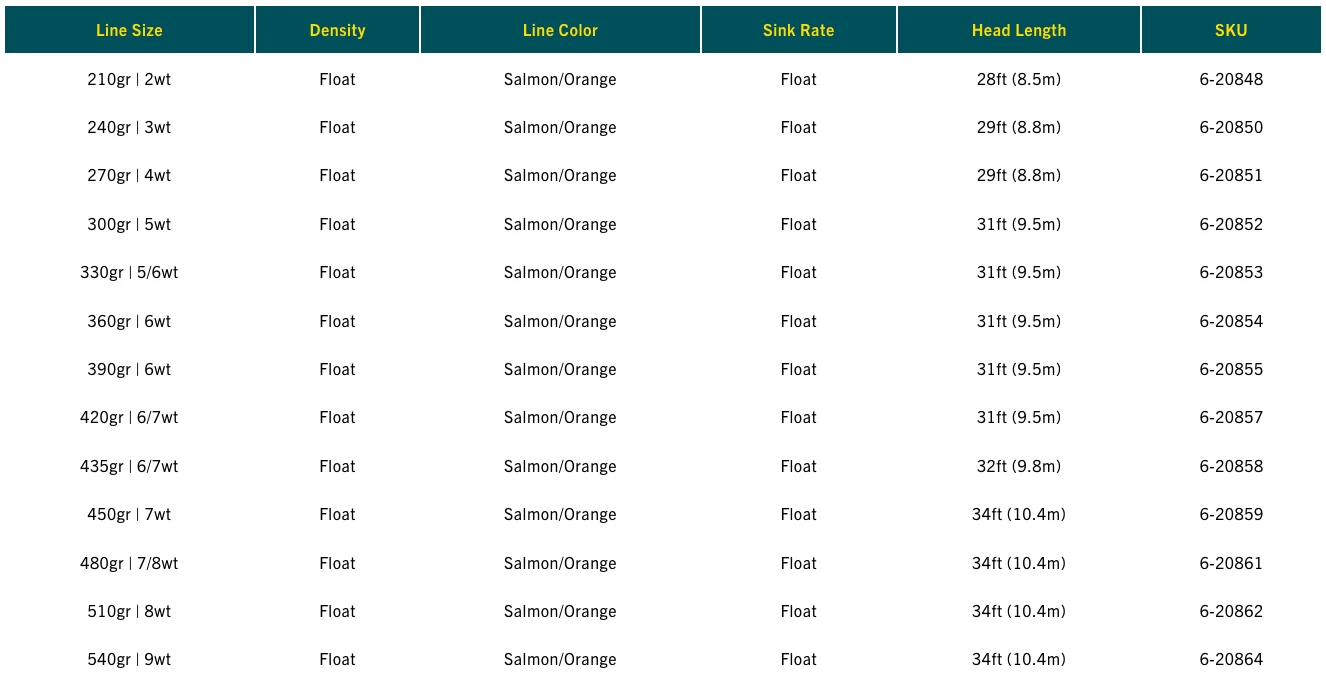
Task: Click the 330gr | 5/6wt line size cell
Action: pyautogui.click(x=129, y=272)
